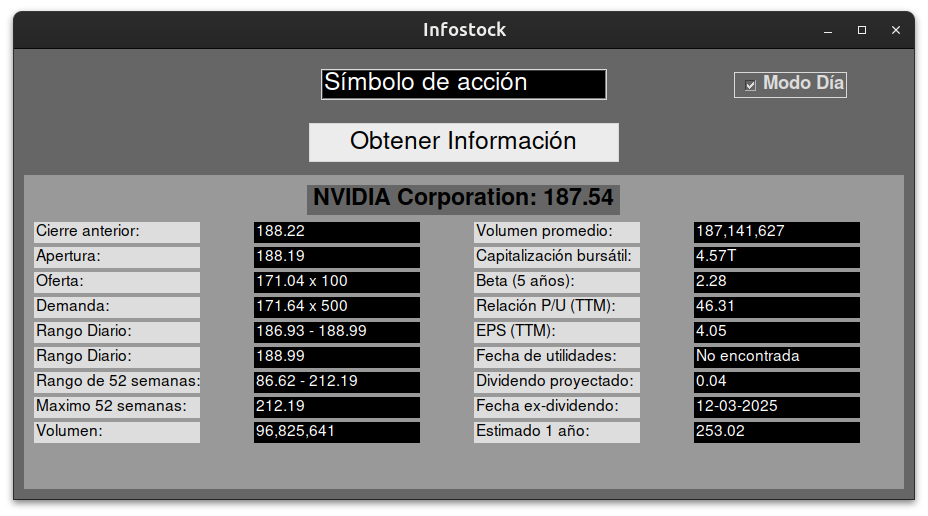Select the Fecha de utilidades value field
928x516 pixels.
point(776,357)
